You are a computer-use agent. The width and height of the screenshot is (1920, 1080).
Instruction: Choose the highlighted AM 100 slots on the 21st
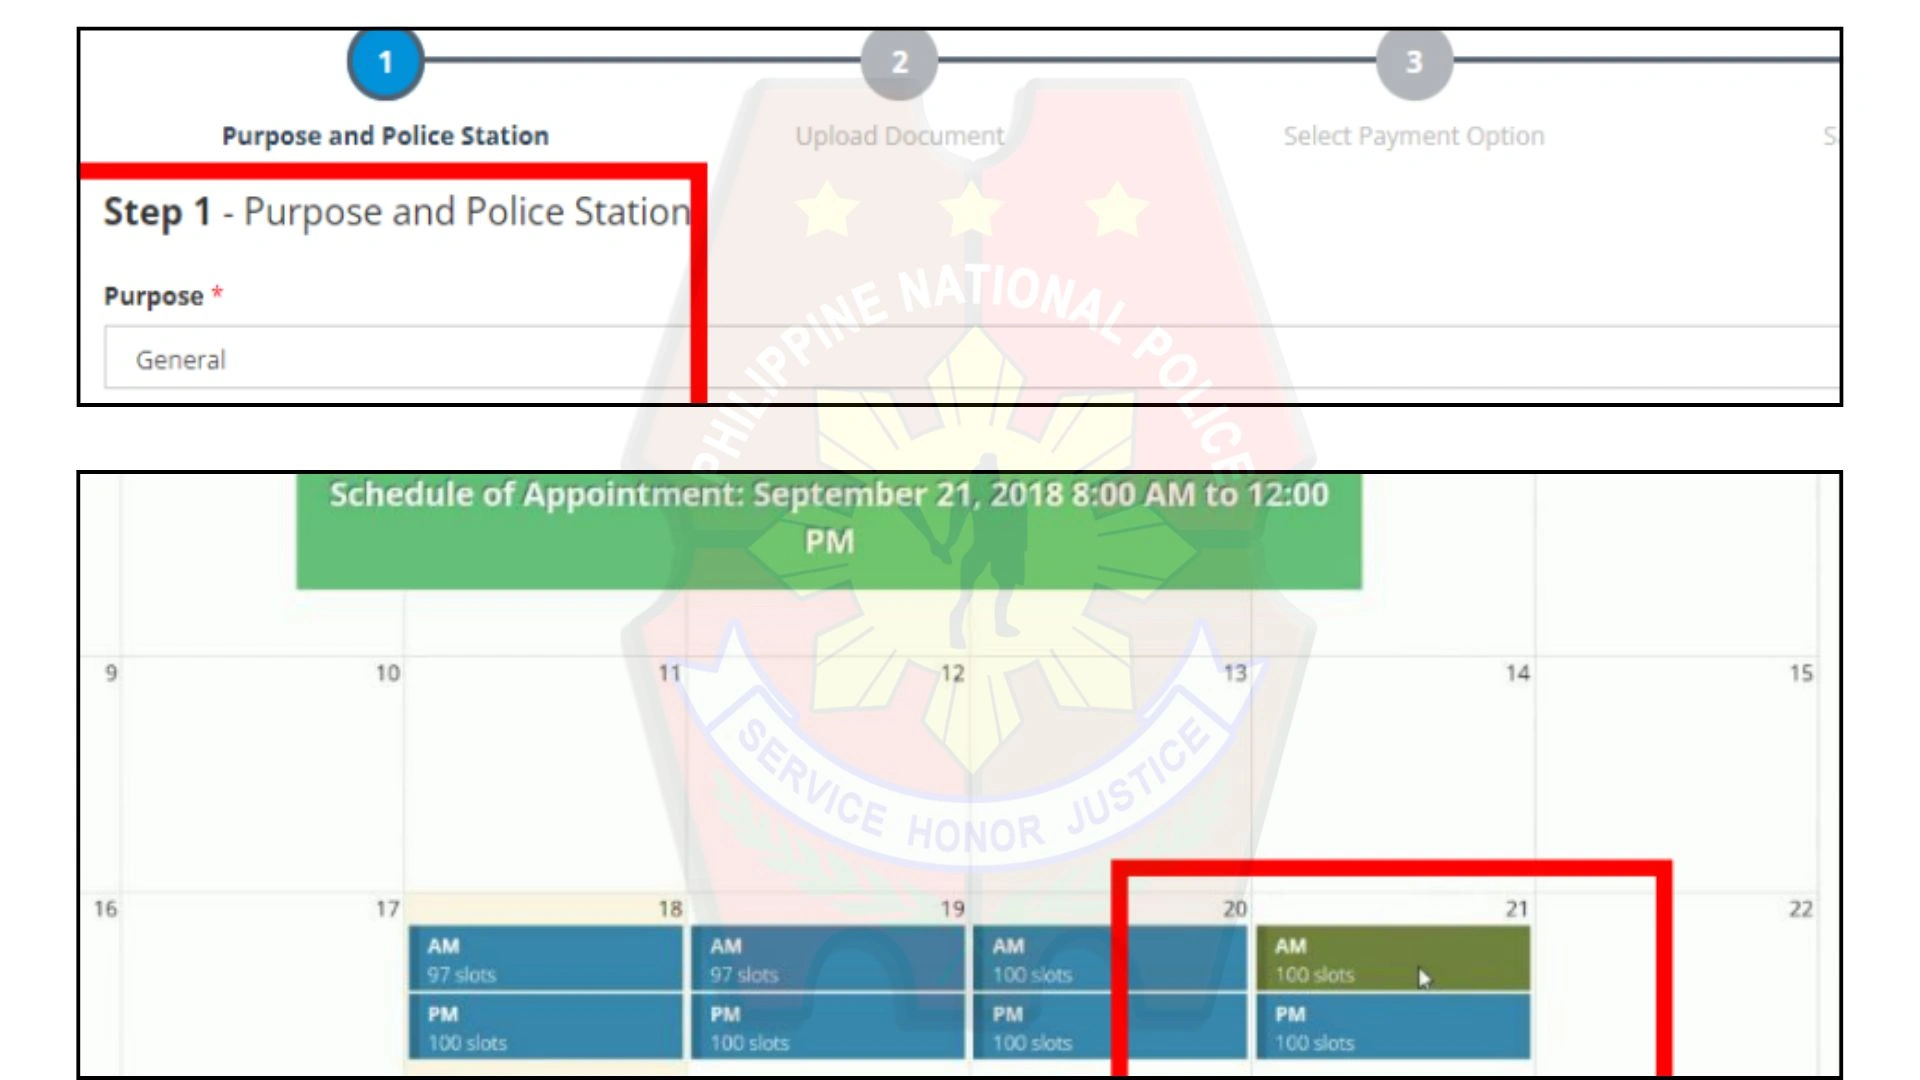(1393, 958)
